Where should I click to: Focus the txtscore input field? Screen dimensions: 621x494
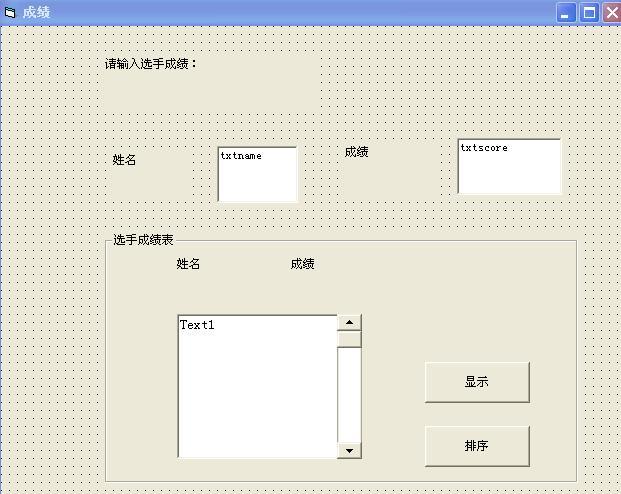[509, 166]
